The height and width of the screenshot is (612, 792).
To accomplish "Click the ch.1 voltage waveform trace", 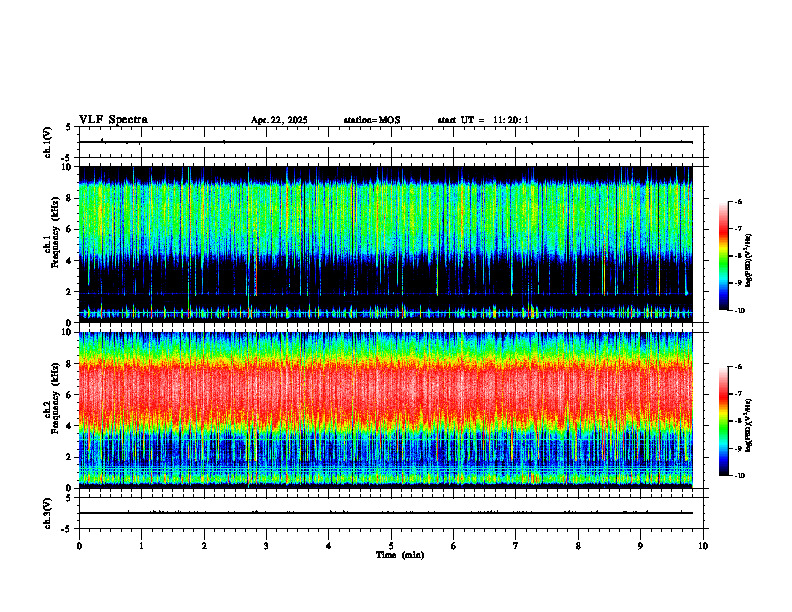I will tap(385, 142).
